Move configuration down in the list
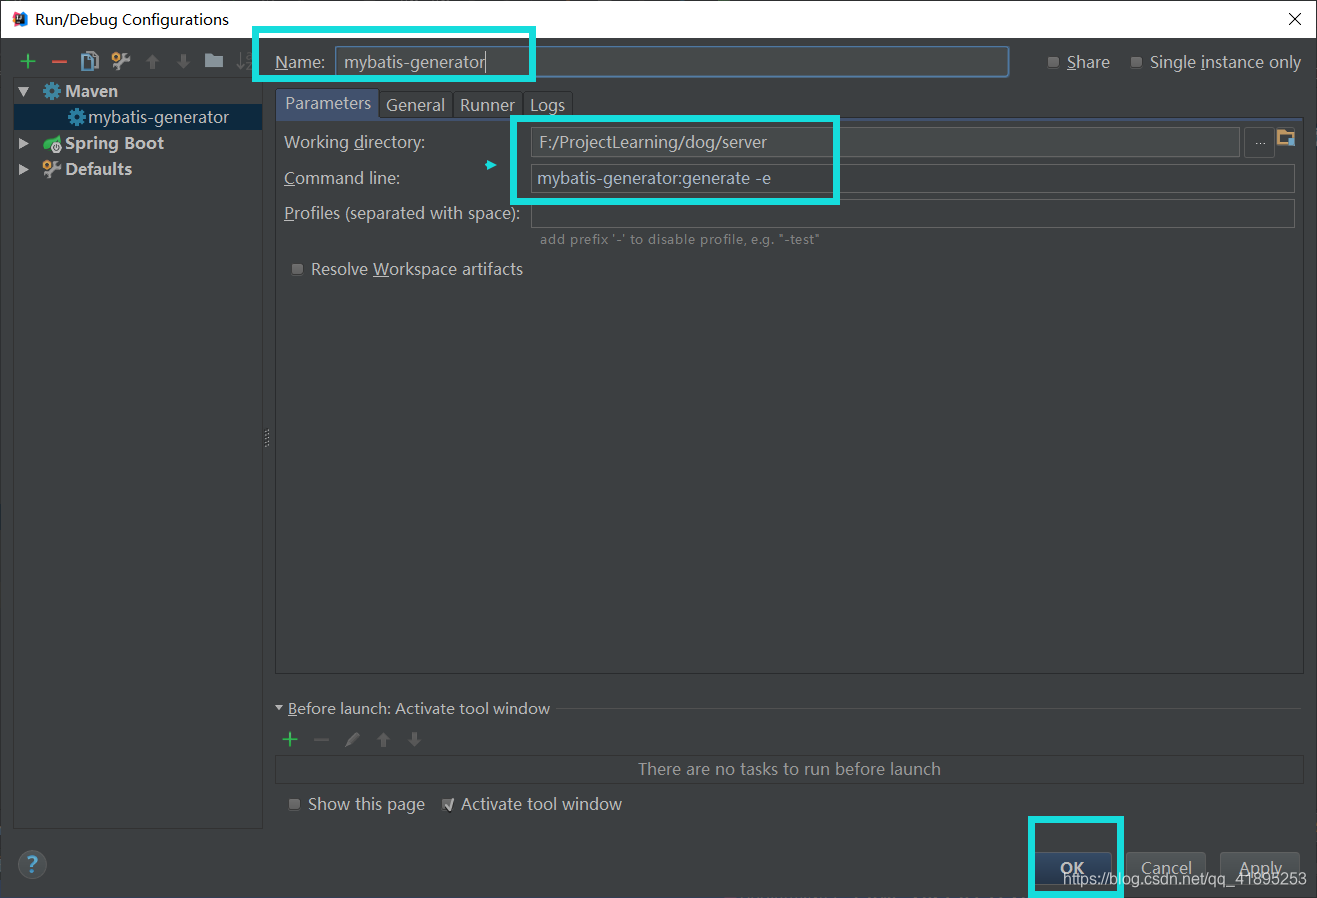 (x=183, y=61)
